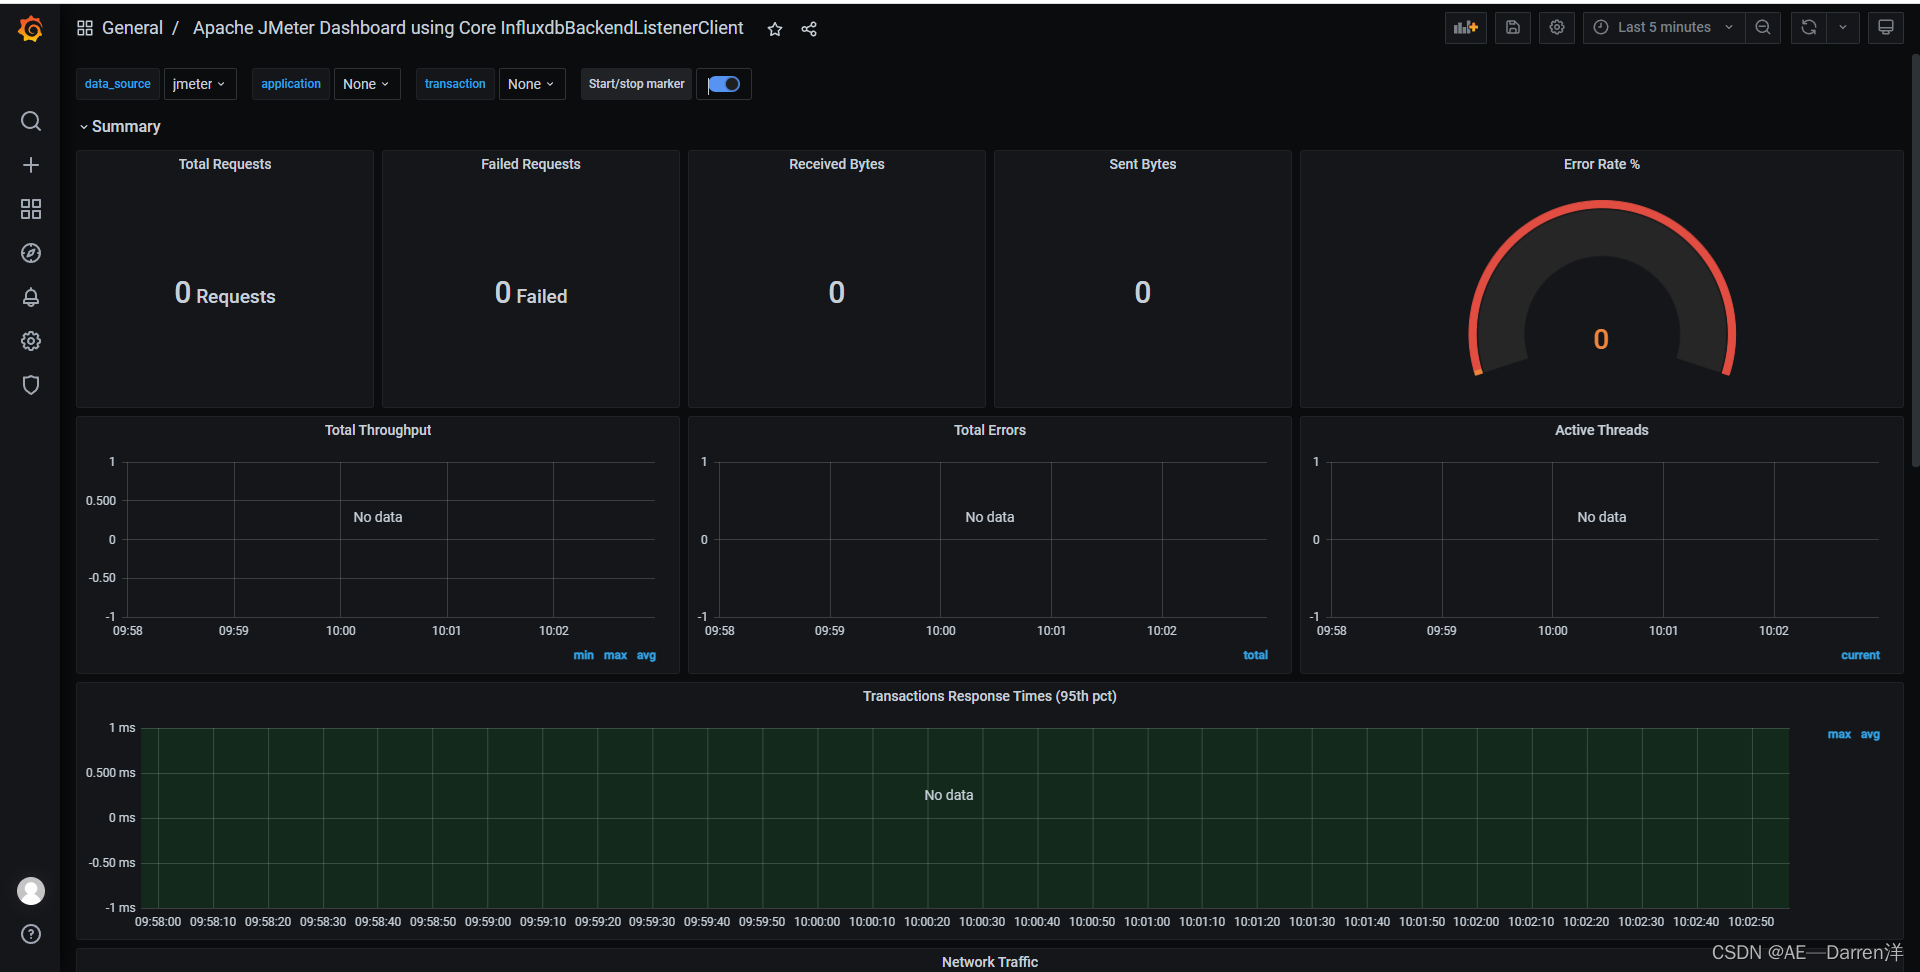Screen dimensions: 1920x972
Task: Click the max legend in Transactions Response Times
Action: click(x=1840, y=734)
